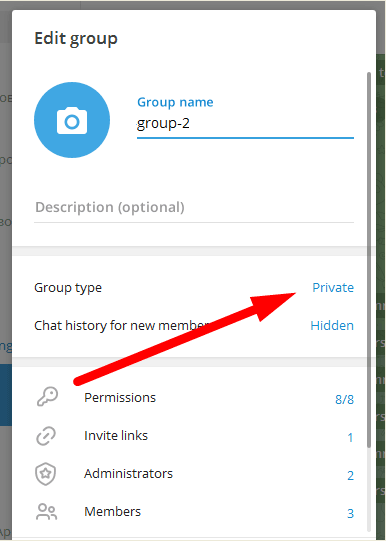Upload a group photo via camera icon
The height and width of the screenshot is (541, 386).
click(72, 120)
